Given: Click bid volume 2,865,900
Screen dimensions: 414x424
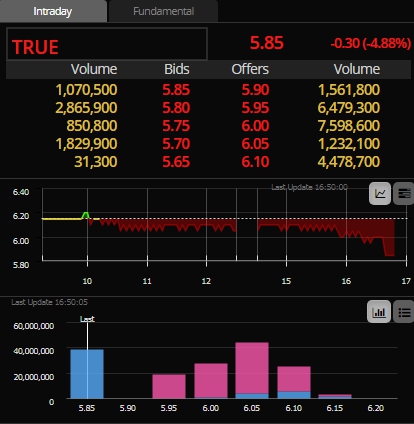Looking at the screenshot, I should tap(86, 108).
